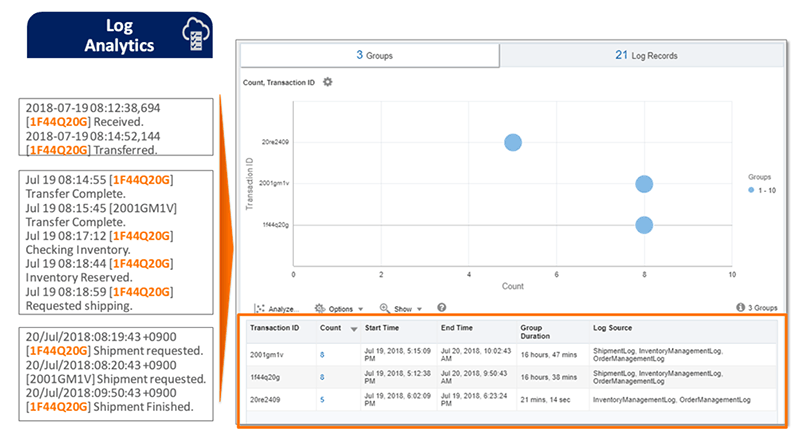Click the Log Analytics title banner
The image size is (800, 444).
point(120,35)
